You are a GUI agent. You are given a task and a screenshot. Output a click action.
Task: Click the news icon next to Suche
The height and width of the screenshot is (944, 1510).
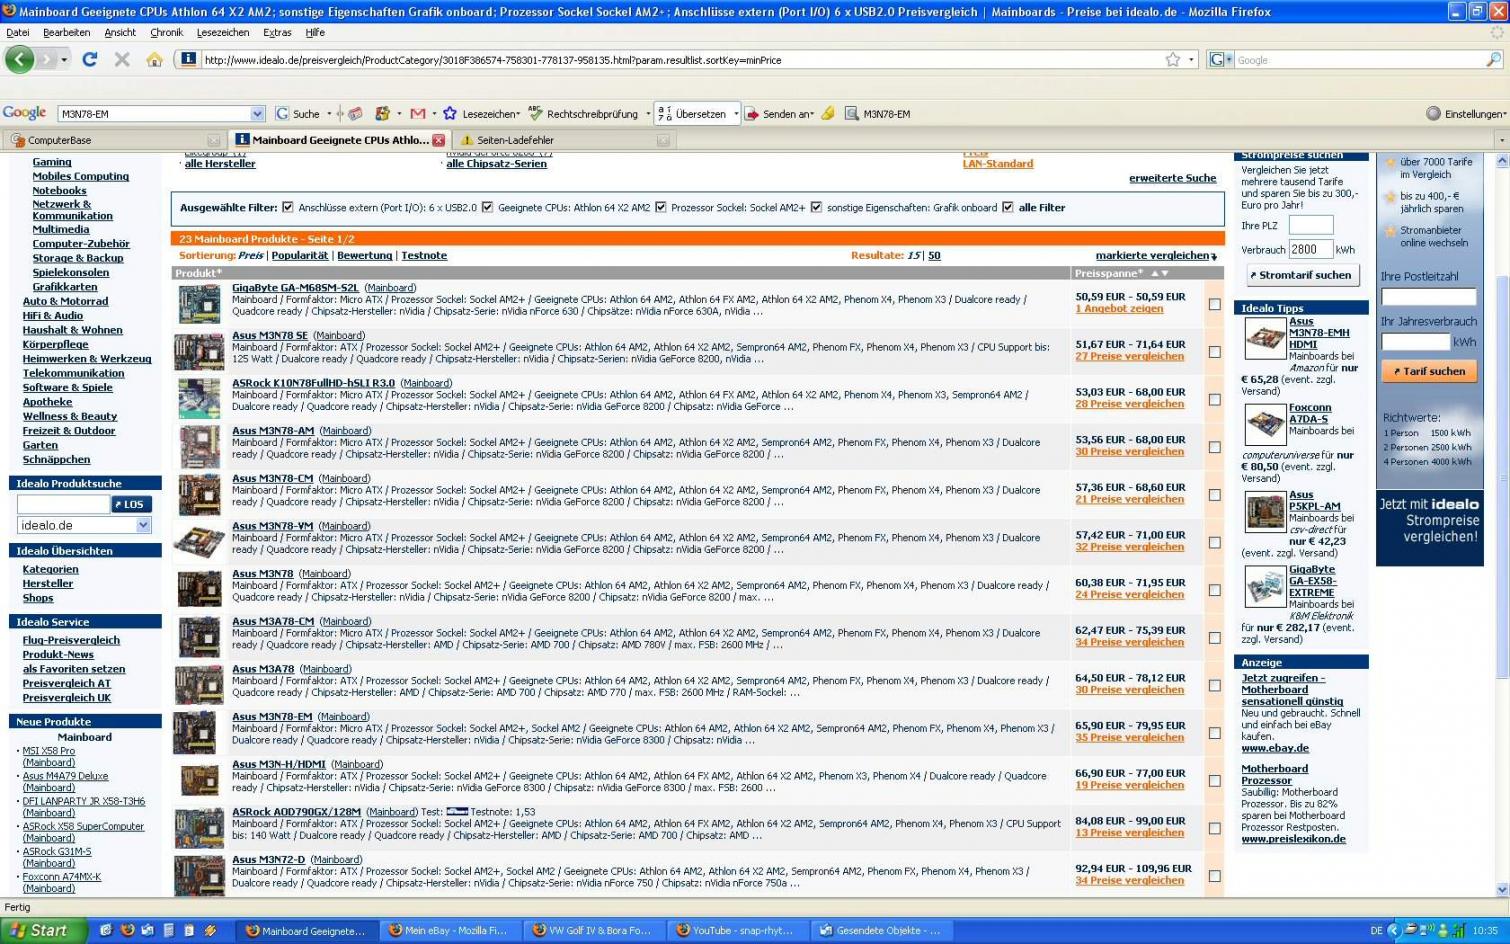[355, 114]
